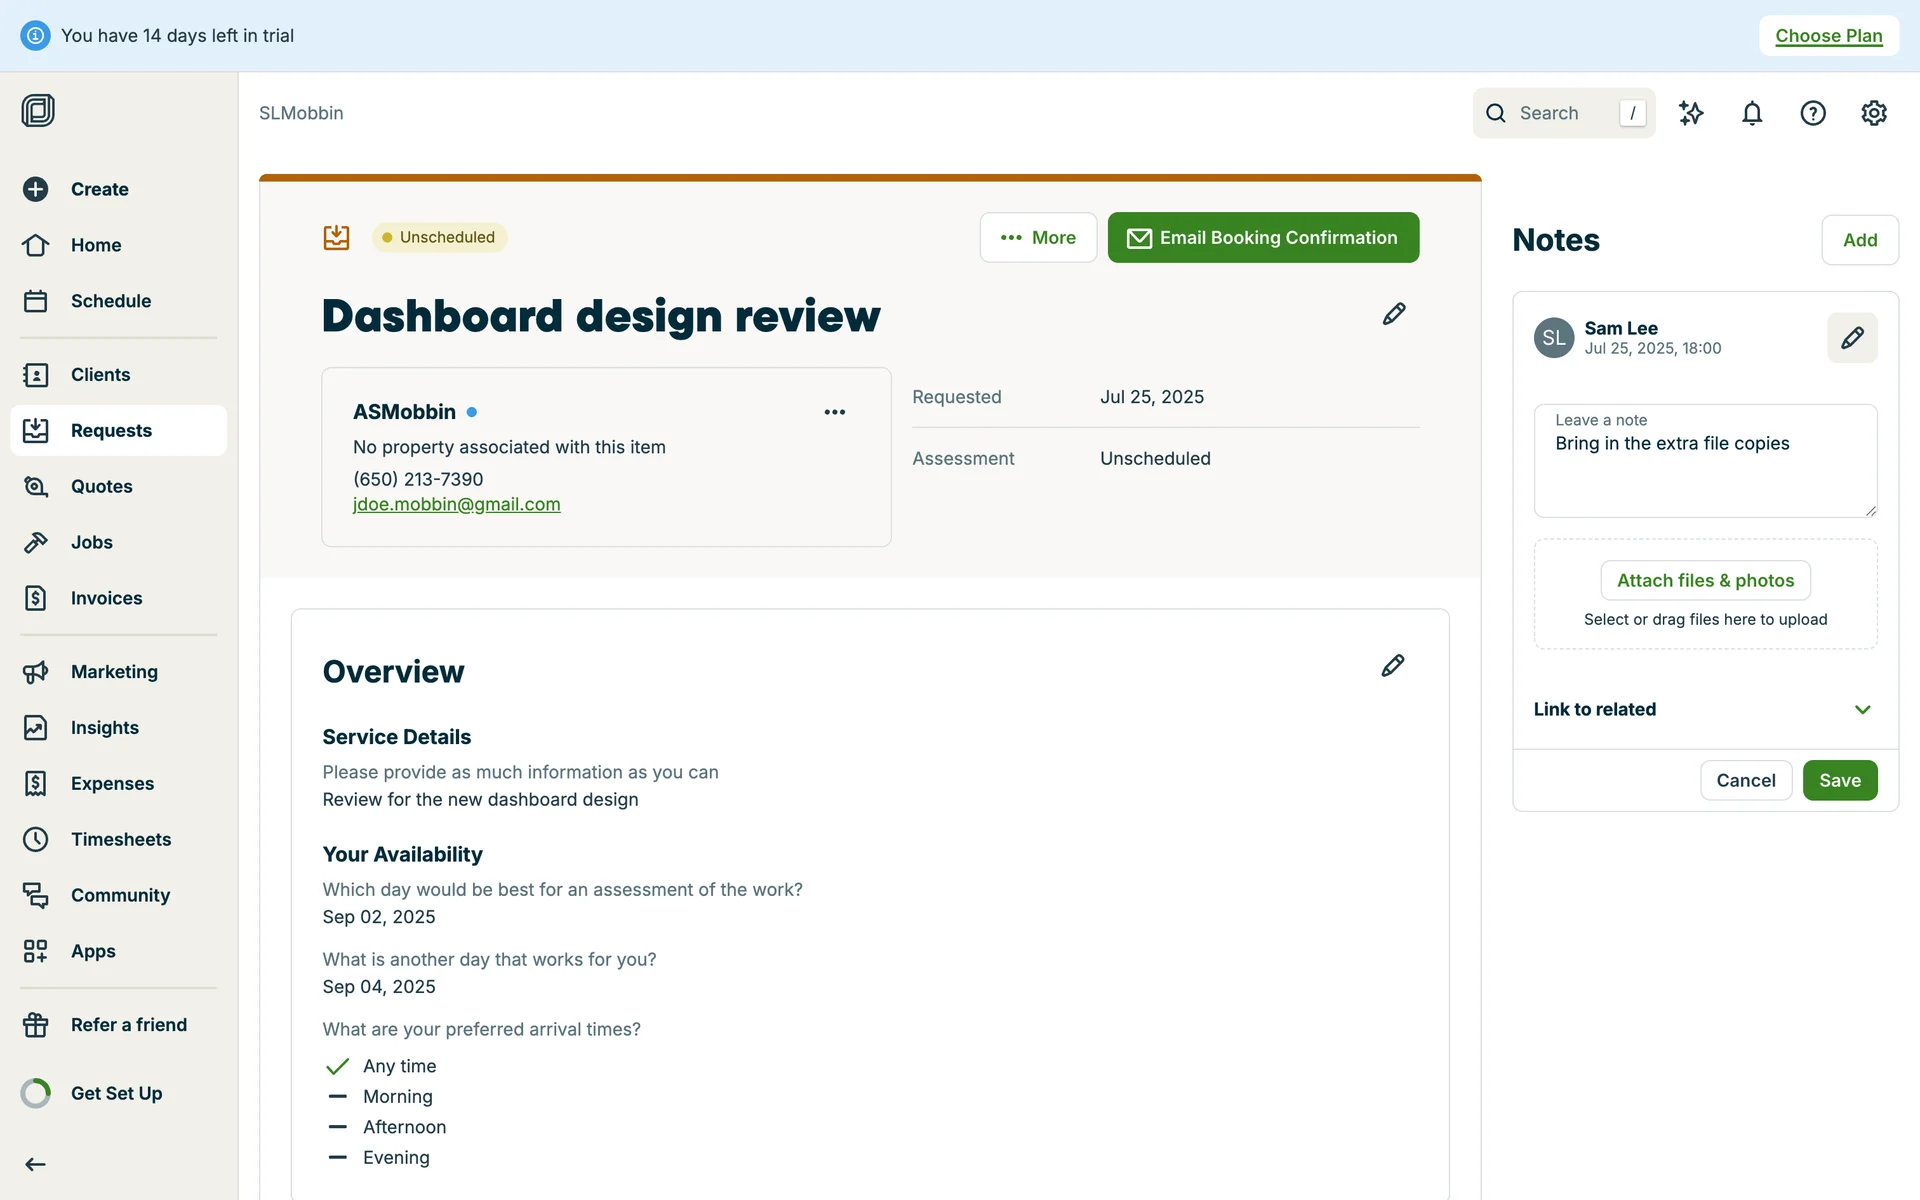1920x1200 pixels.
Task: Go to Schedule in the sidebar
Action: tap(110, 301)
